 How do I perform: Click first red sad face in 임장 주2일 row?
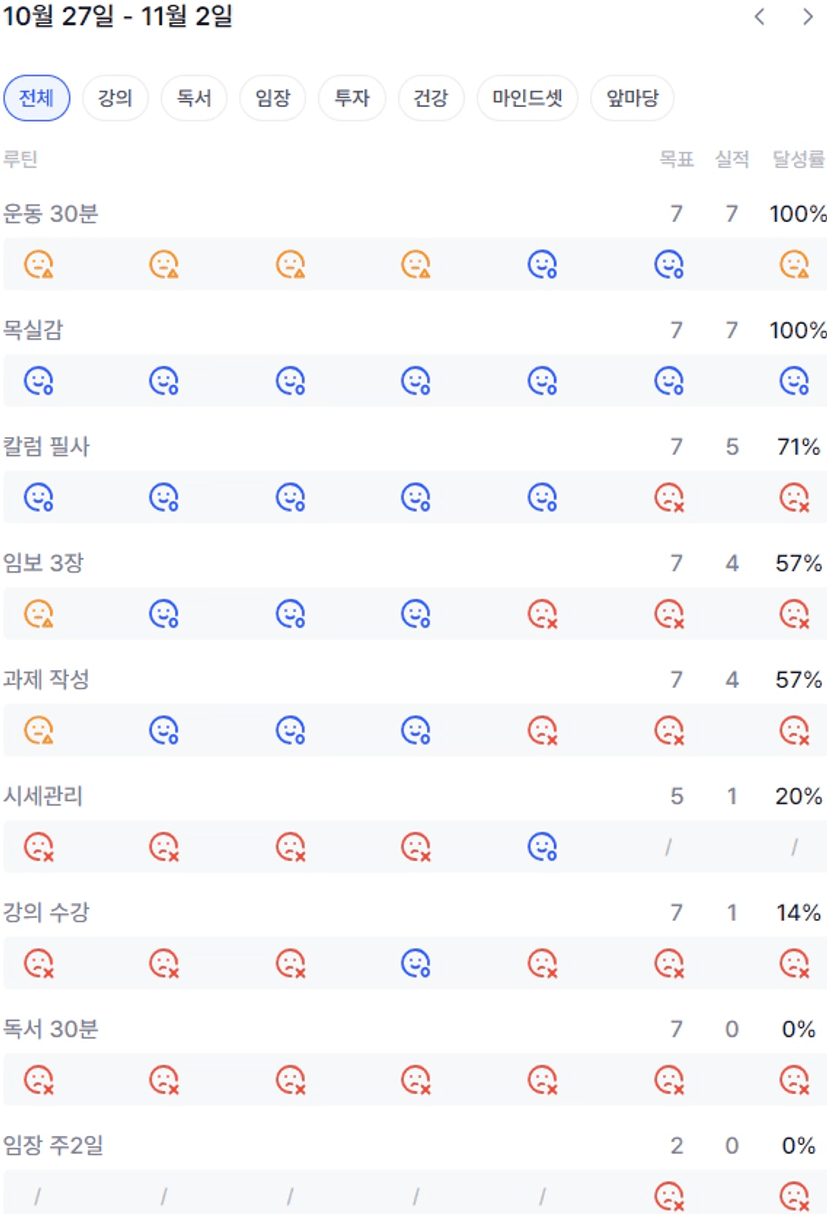click(x=668, y=1195)
